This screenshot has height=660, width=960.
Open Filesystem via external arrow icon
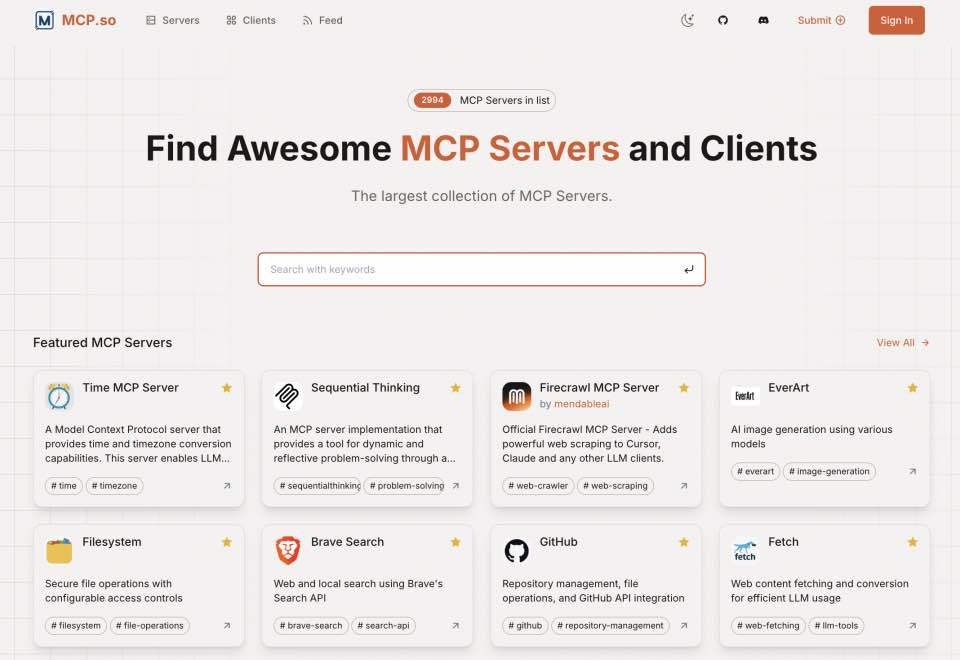tap(227, 626)
